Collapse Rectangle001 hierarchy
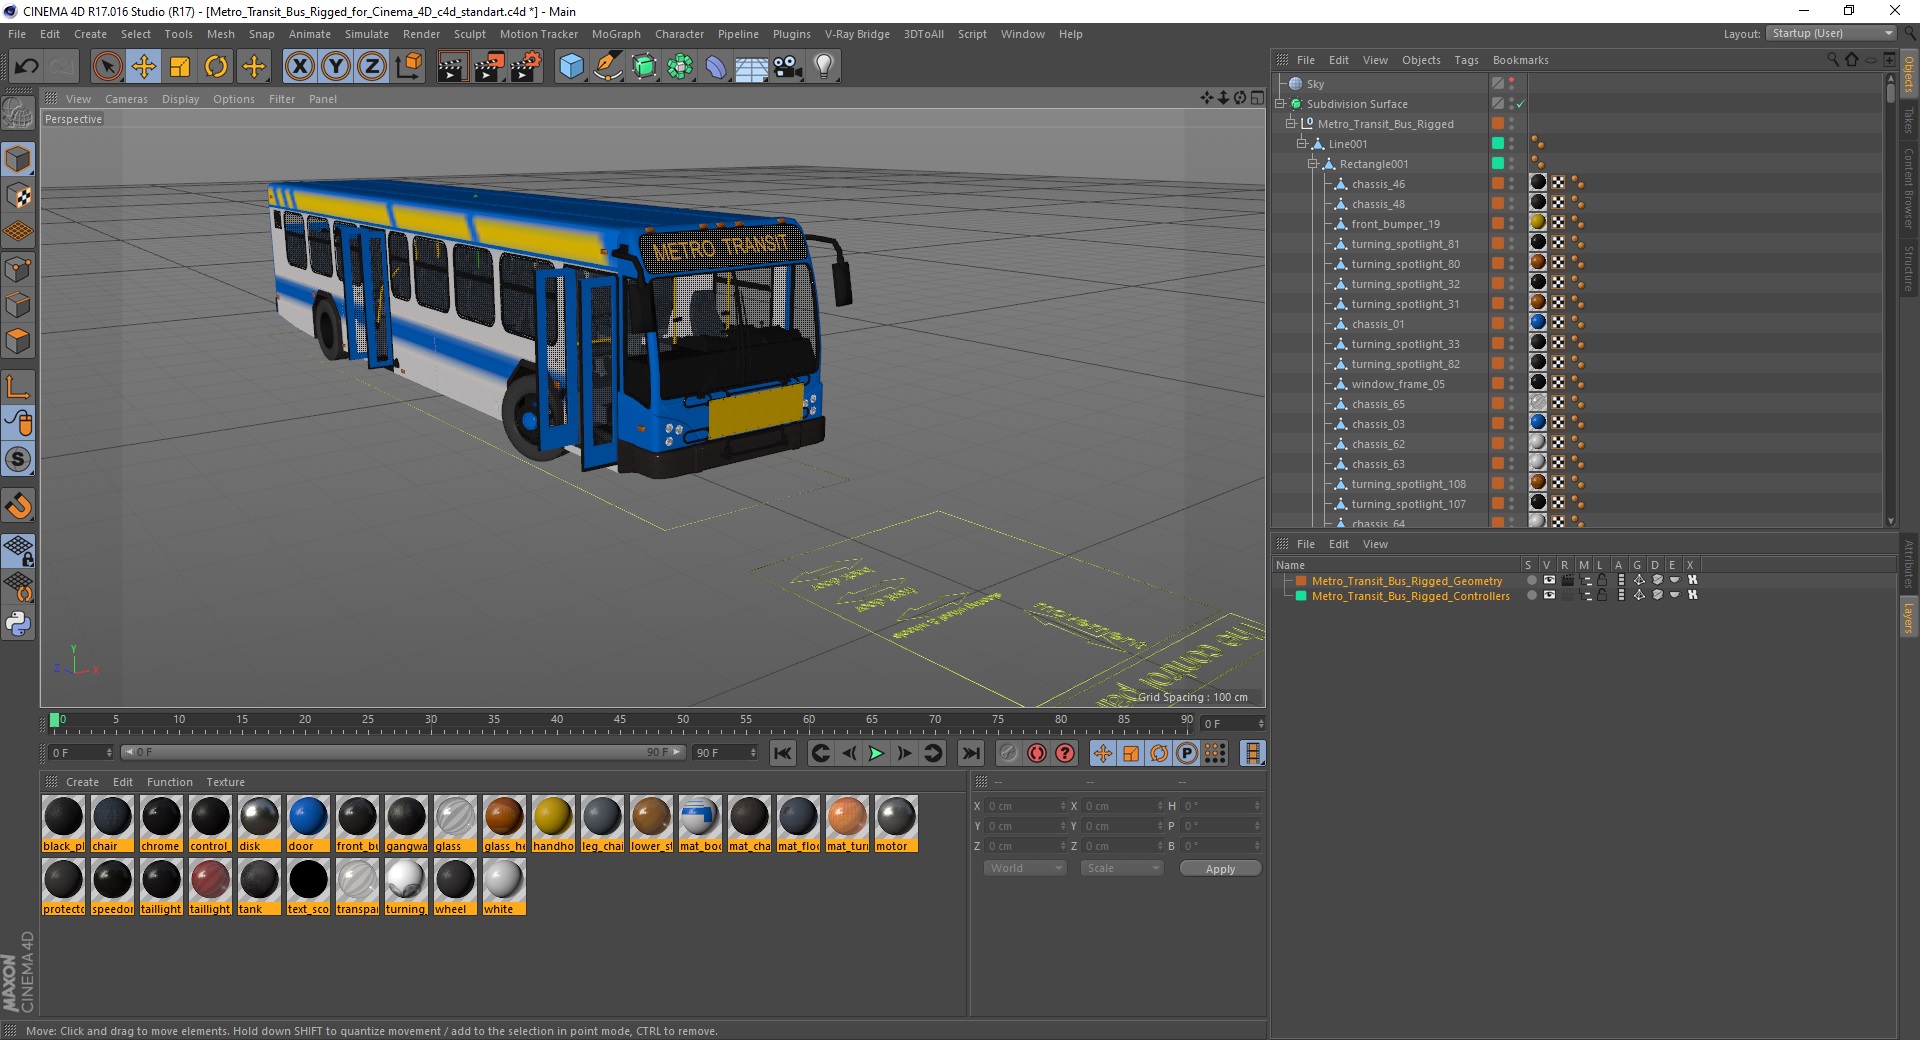The width and height of the screenshot is (1920, 1040). coord(1313,164)
